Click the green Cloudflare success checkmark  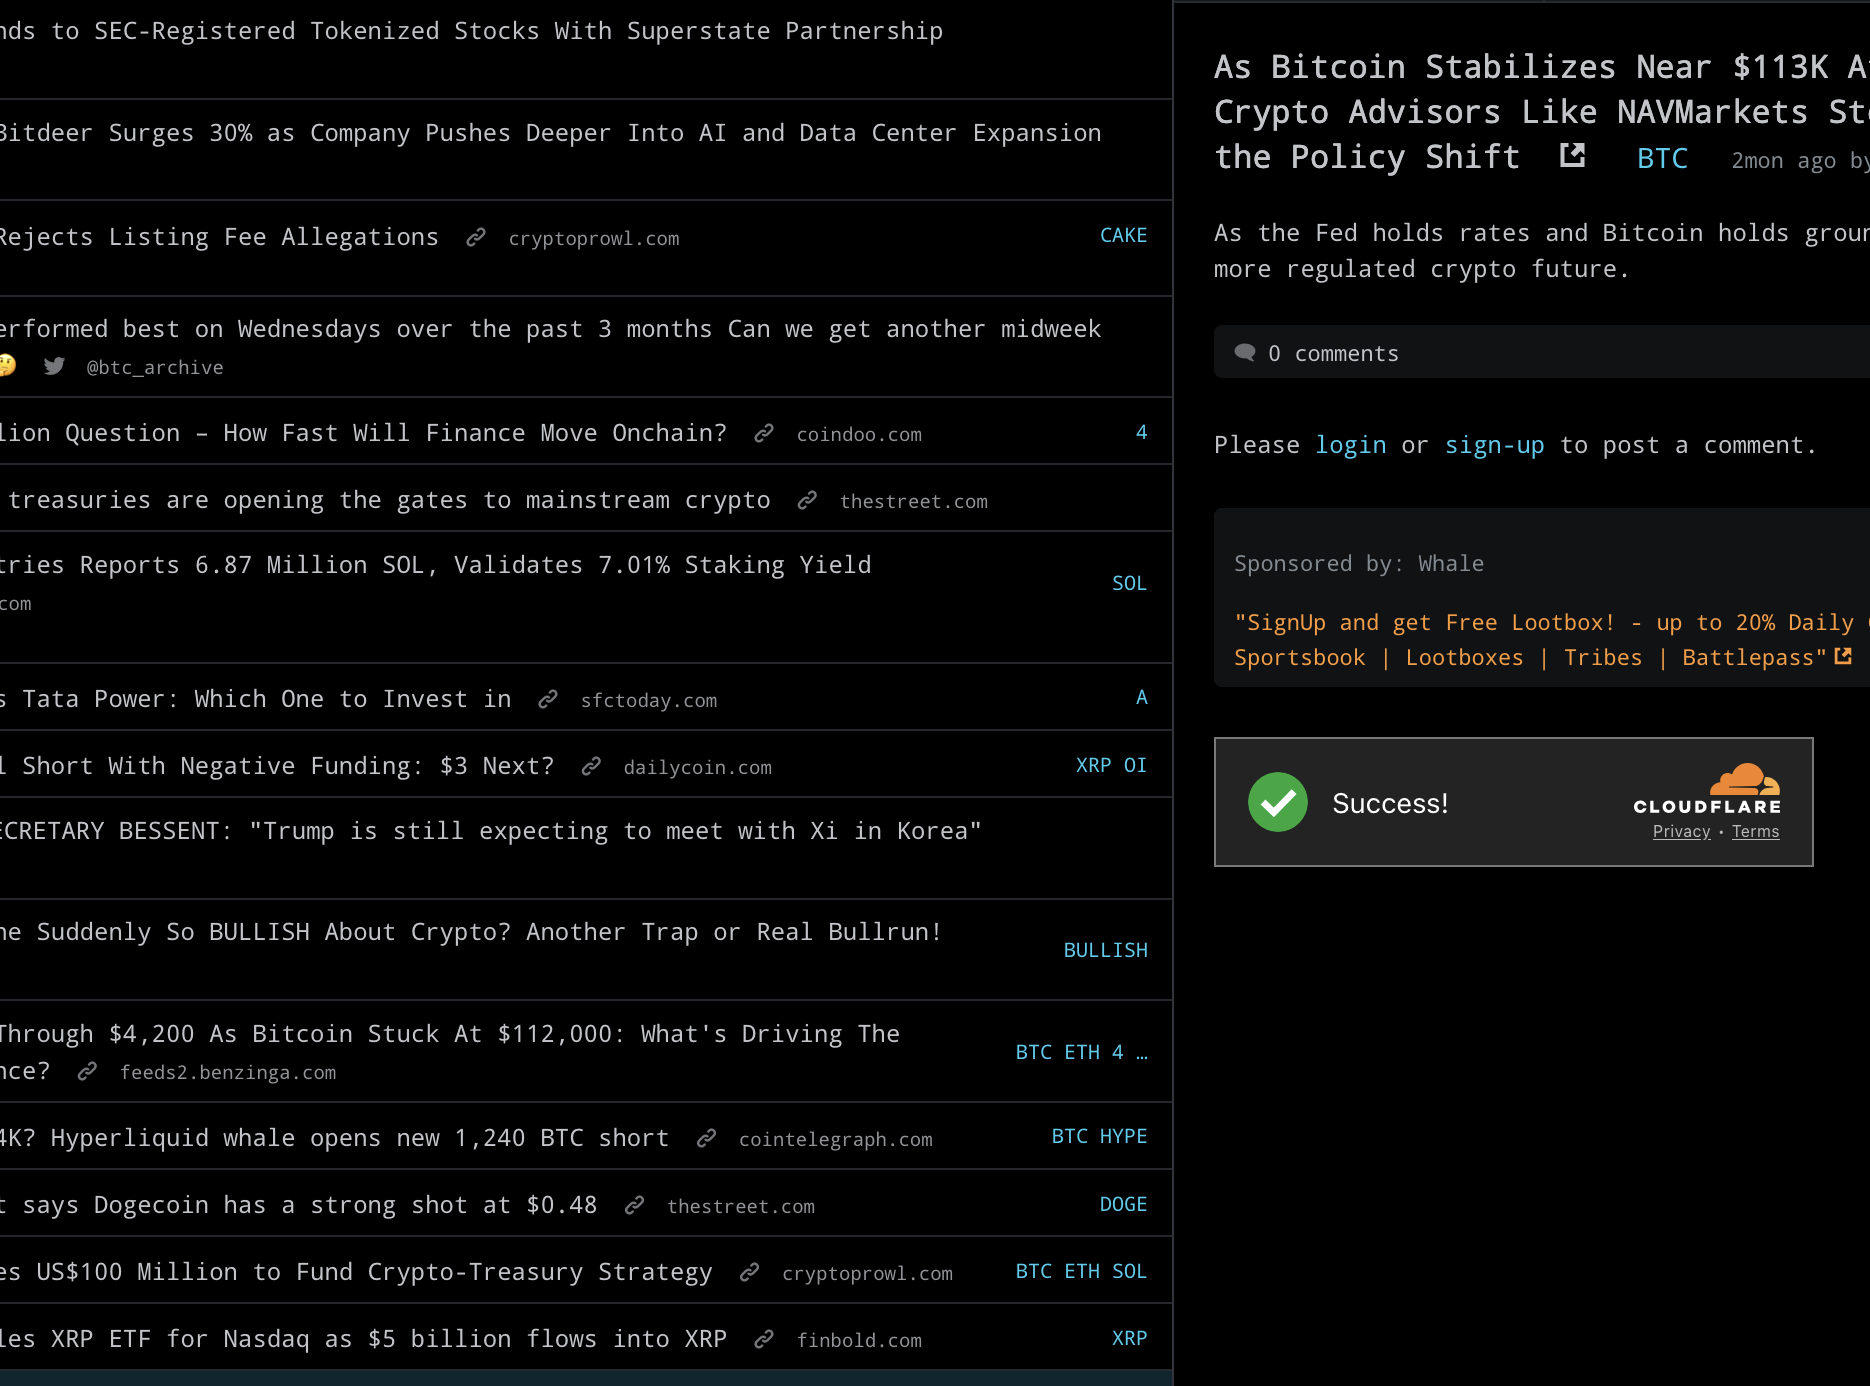pyautogui.click(x=1277, y=802)
